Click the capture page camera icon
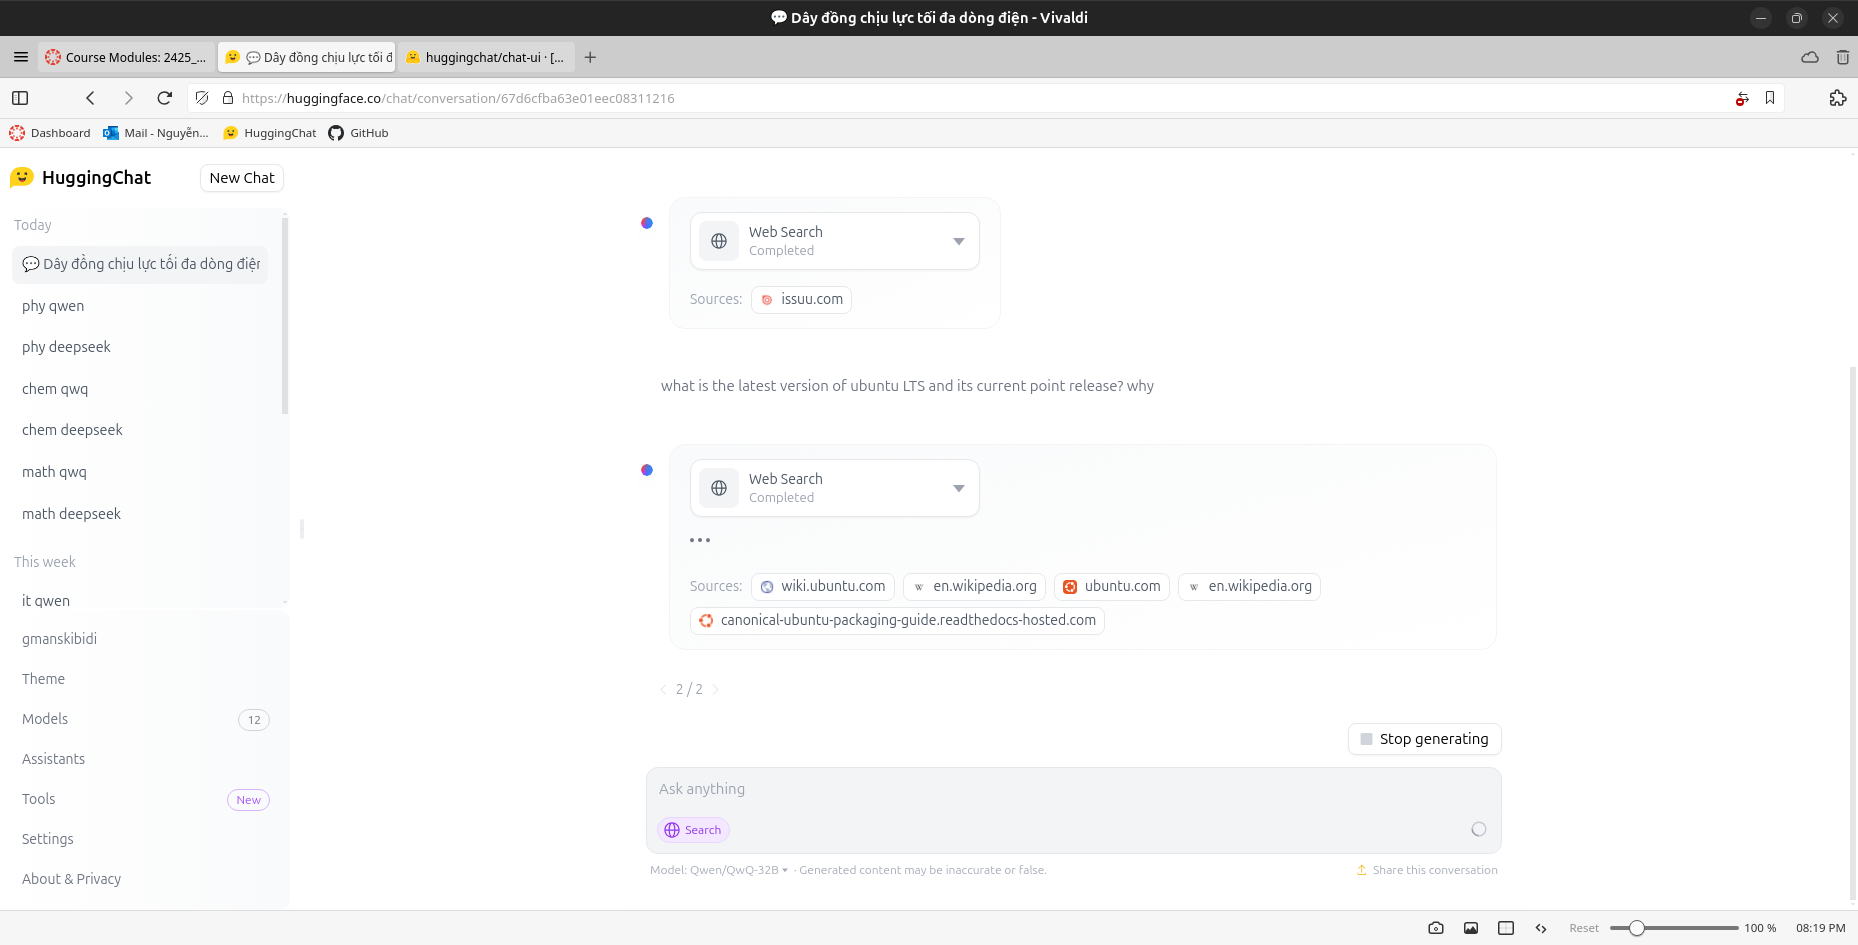This screenshot has width=1858, height=945. click(x=1436, y=928)
